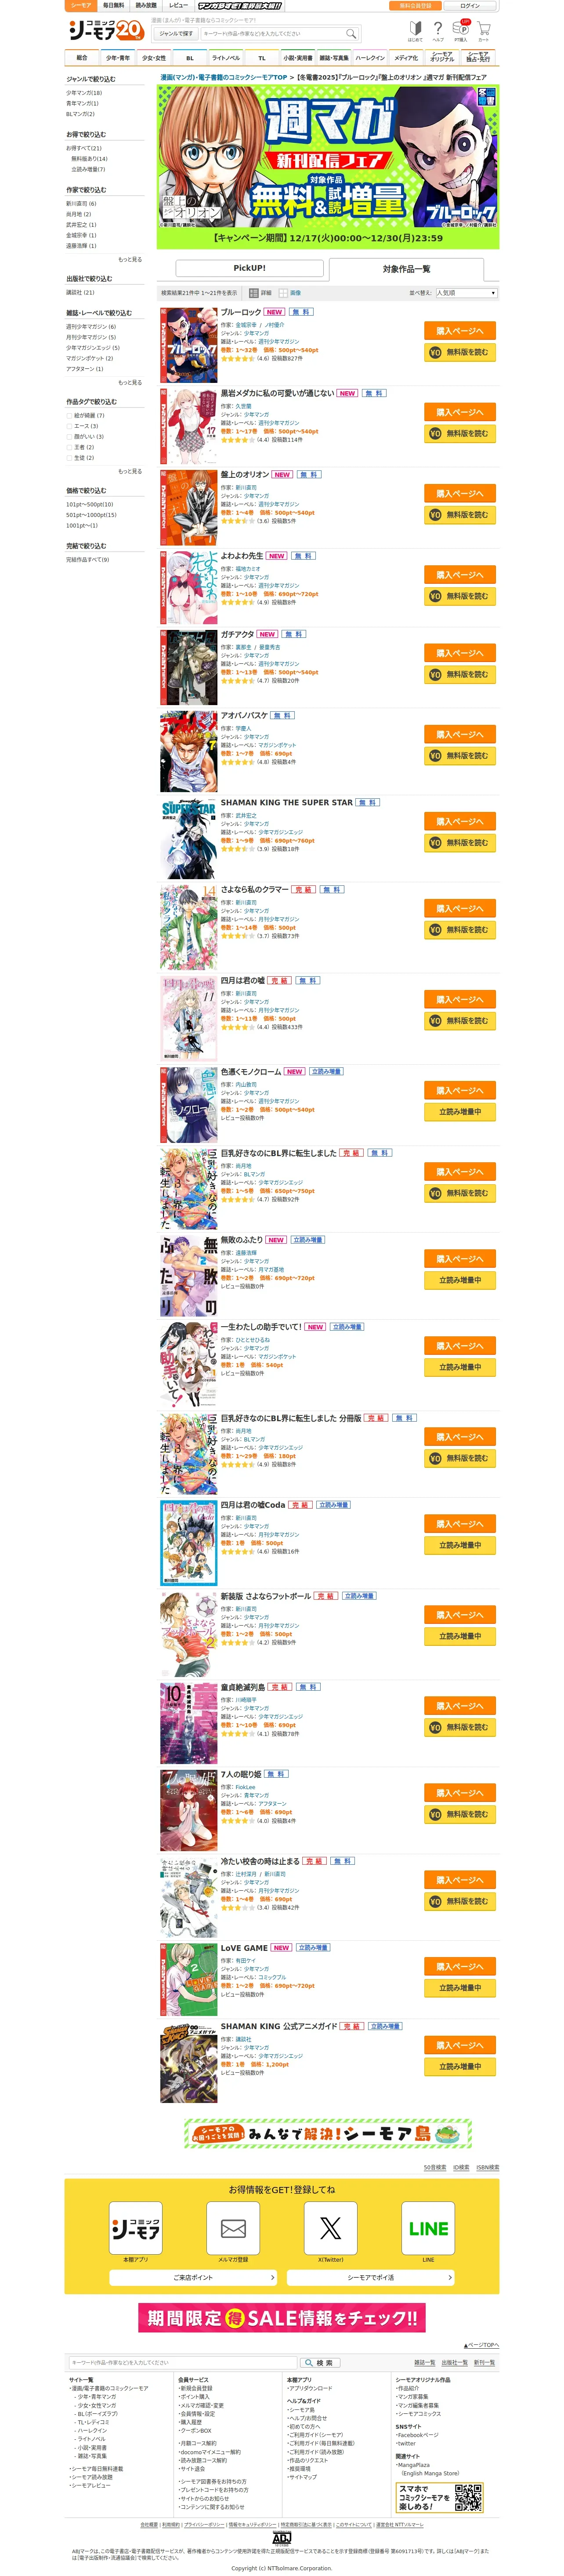564x2576 pixels.
Task: Click 無料版を読む for ブルーロック
Action: tap(460, 352)
